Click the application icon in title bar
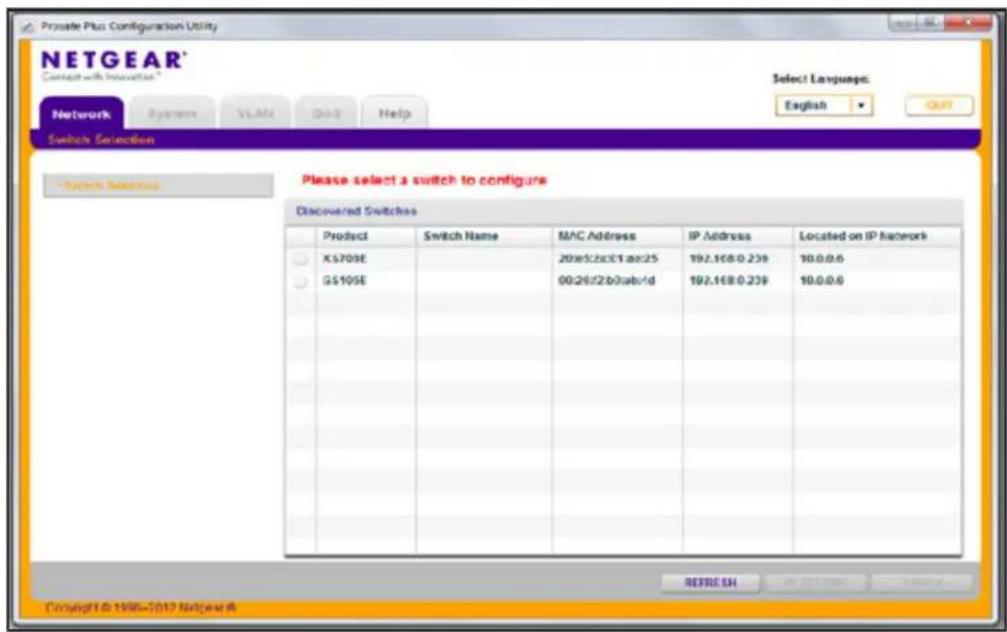The height and width of the screenshot is (632, 1007). (x=28, y=27)
